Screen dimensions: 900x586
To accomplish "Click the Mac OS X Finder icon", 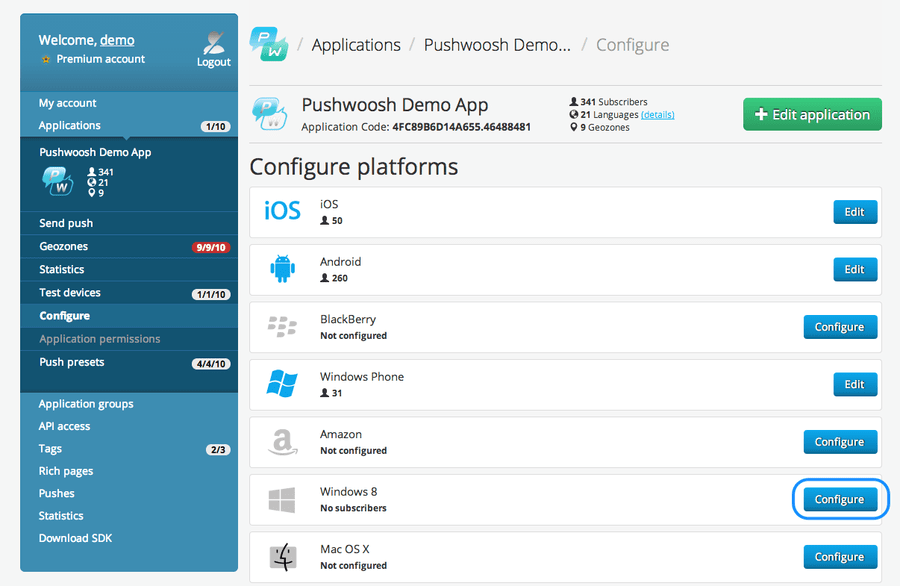I will [x=282, y=557].
